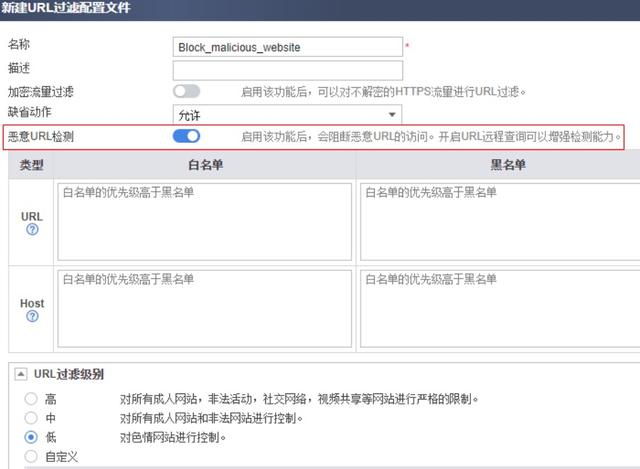Click the URL blacklist text area
This screenshot has width=640, height=469.
[500, 222]
